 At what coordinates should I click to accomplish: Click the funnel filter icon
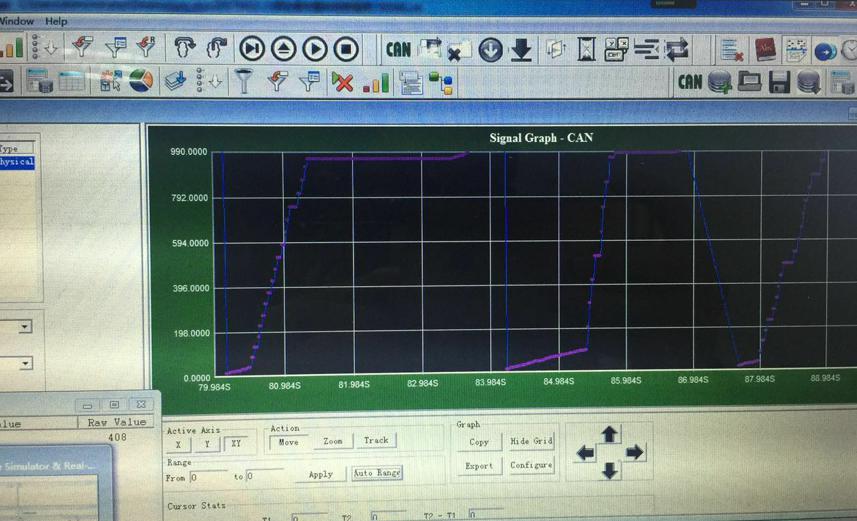pyautogui.click(x=244, y=81)
